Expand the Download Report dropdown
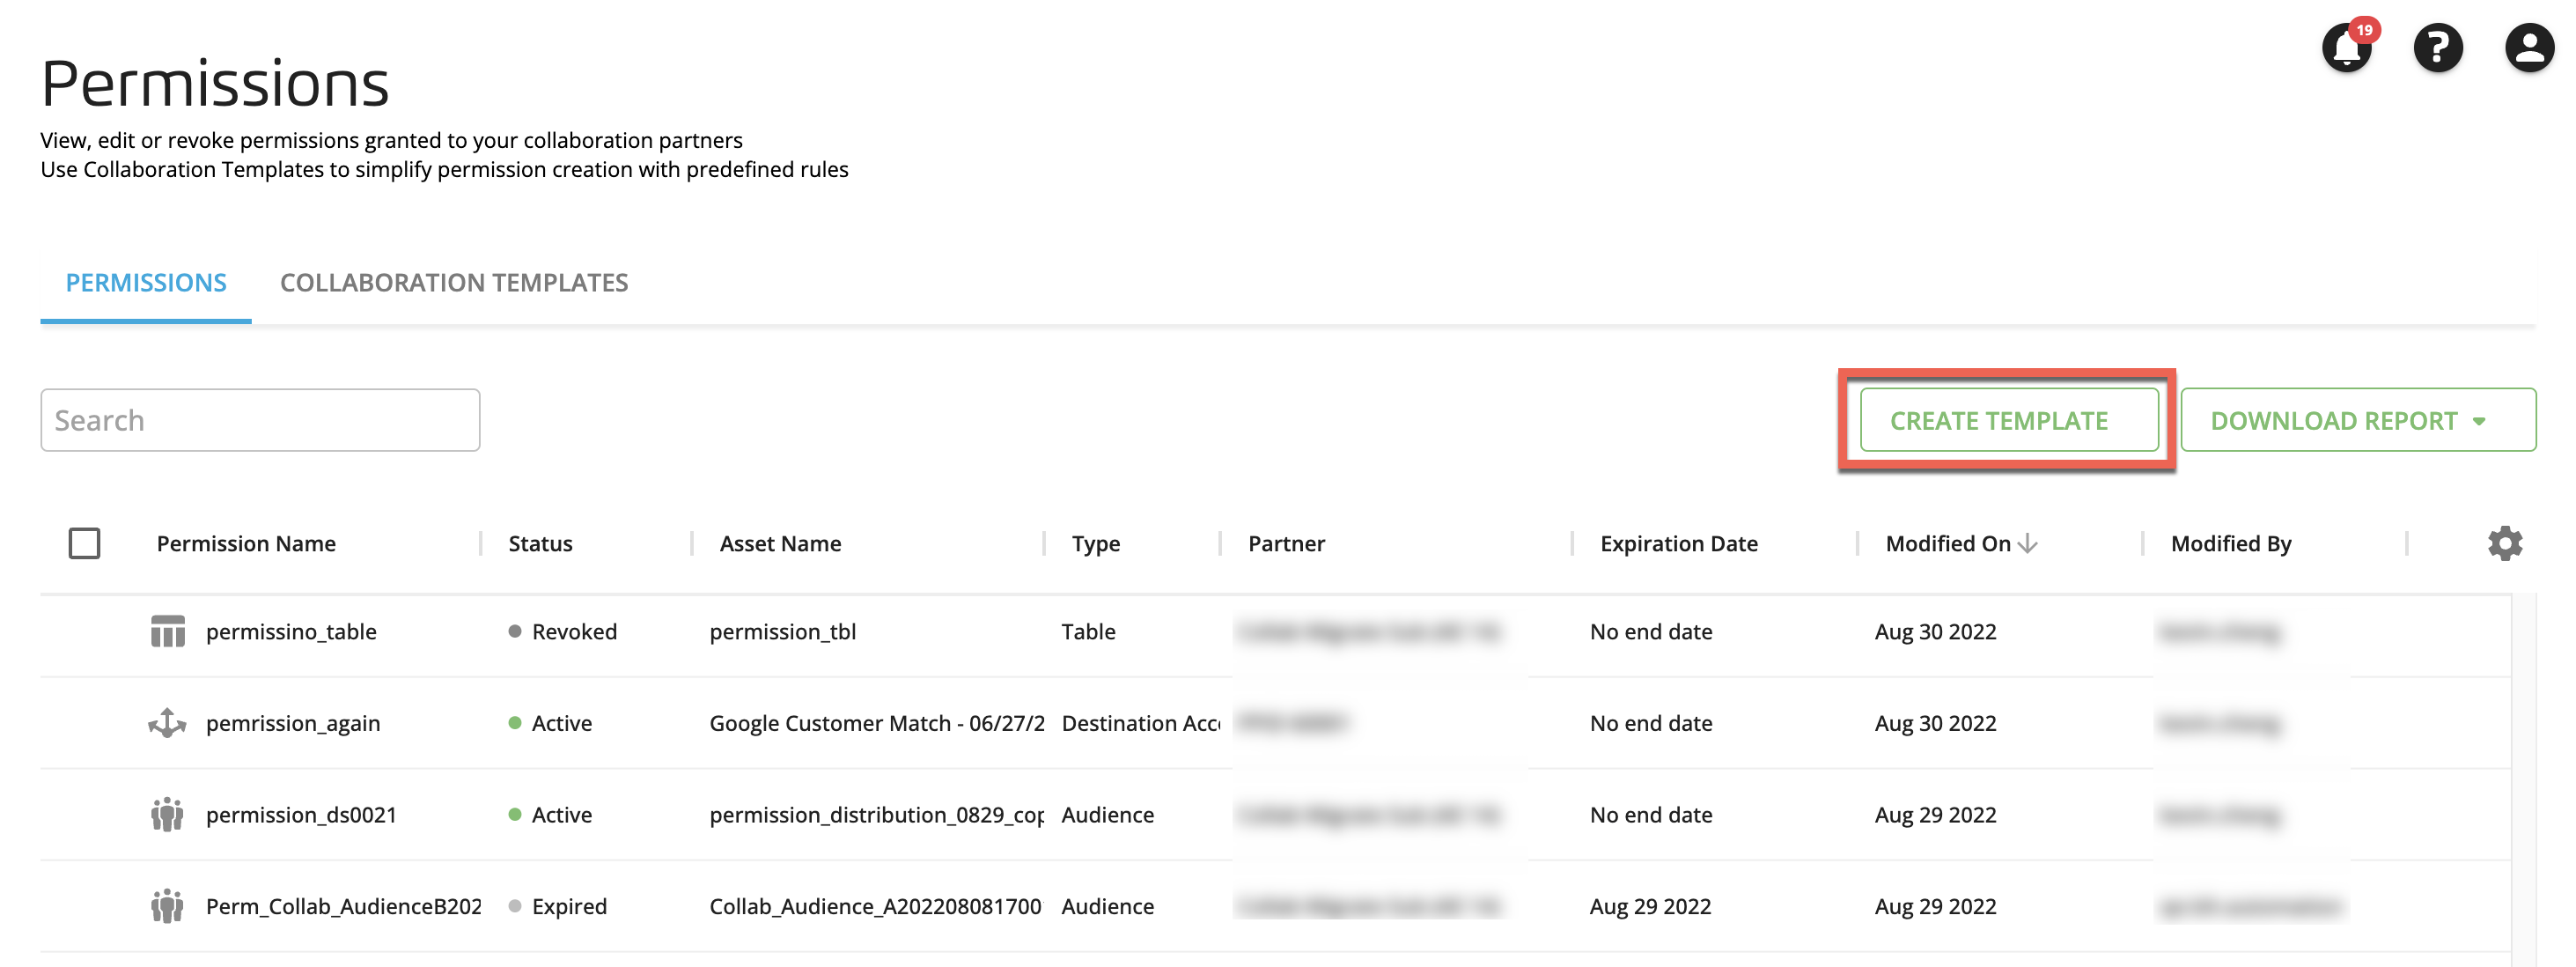Viewport: 2576px width, 967px height. click(x=2358, y=420)
